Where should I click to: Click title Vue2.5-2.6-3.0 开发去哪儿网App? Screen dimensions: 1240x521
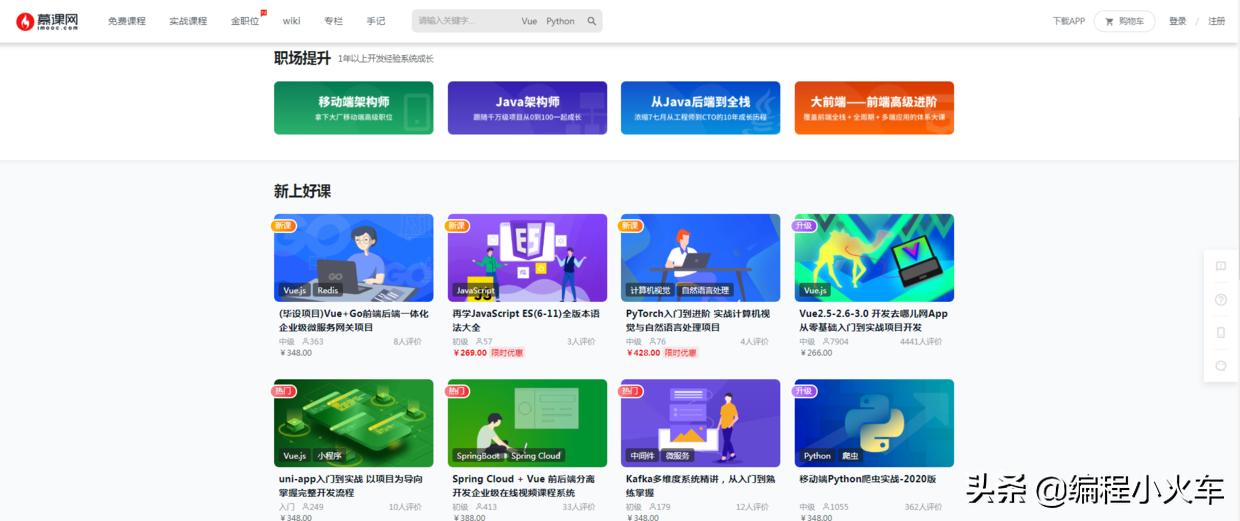point(874,320)
